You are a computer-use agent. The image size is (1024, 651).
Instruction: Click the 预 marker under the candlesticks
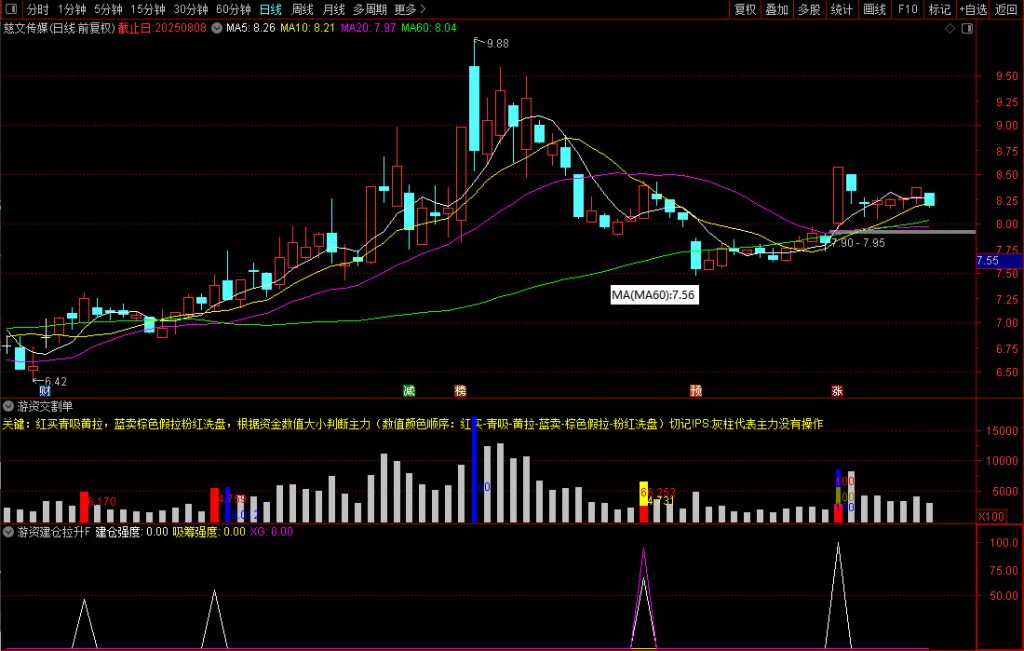(x=695, y=390)
